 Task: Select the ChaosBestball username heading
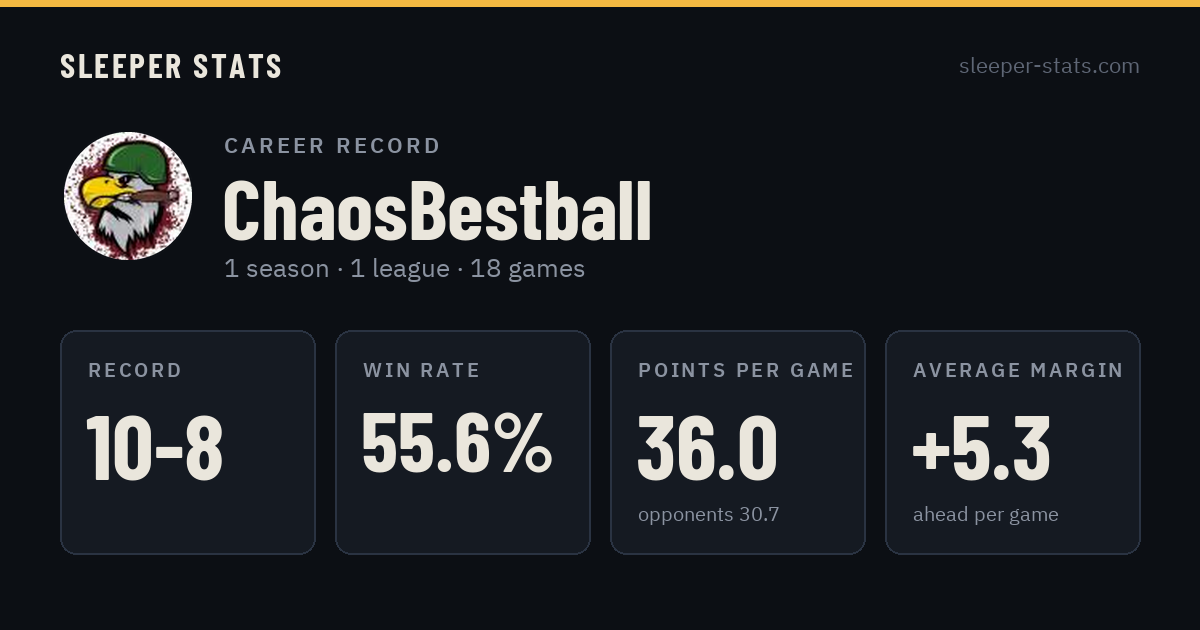coord(437,211)
